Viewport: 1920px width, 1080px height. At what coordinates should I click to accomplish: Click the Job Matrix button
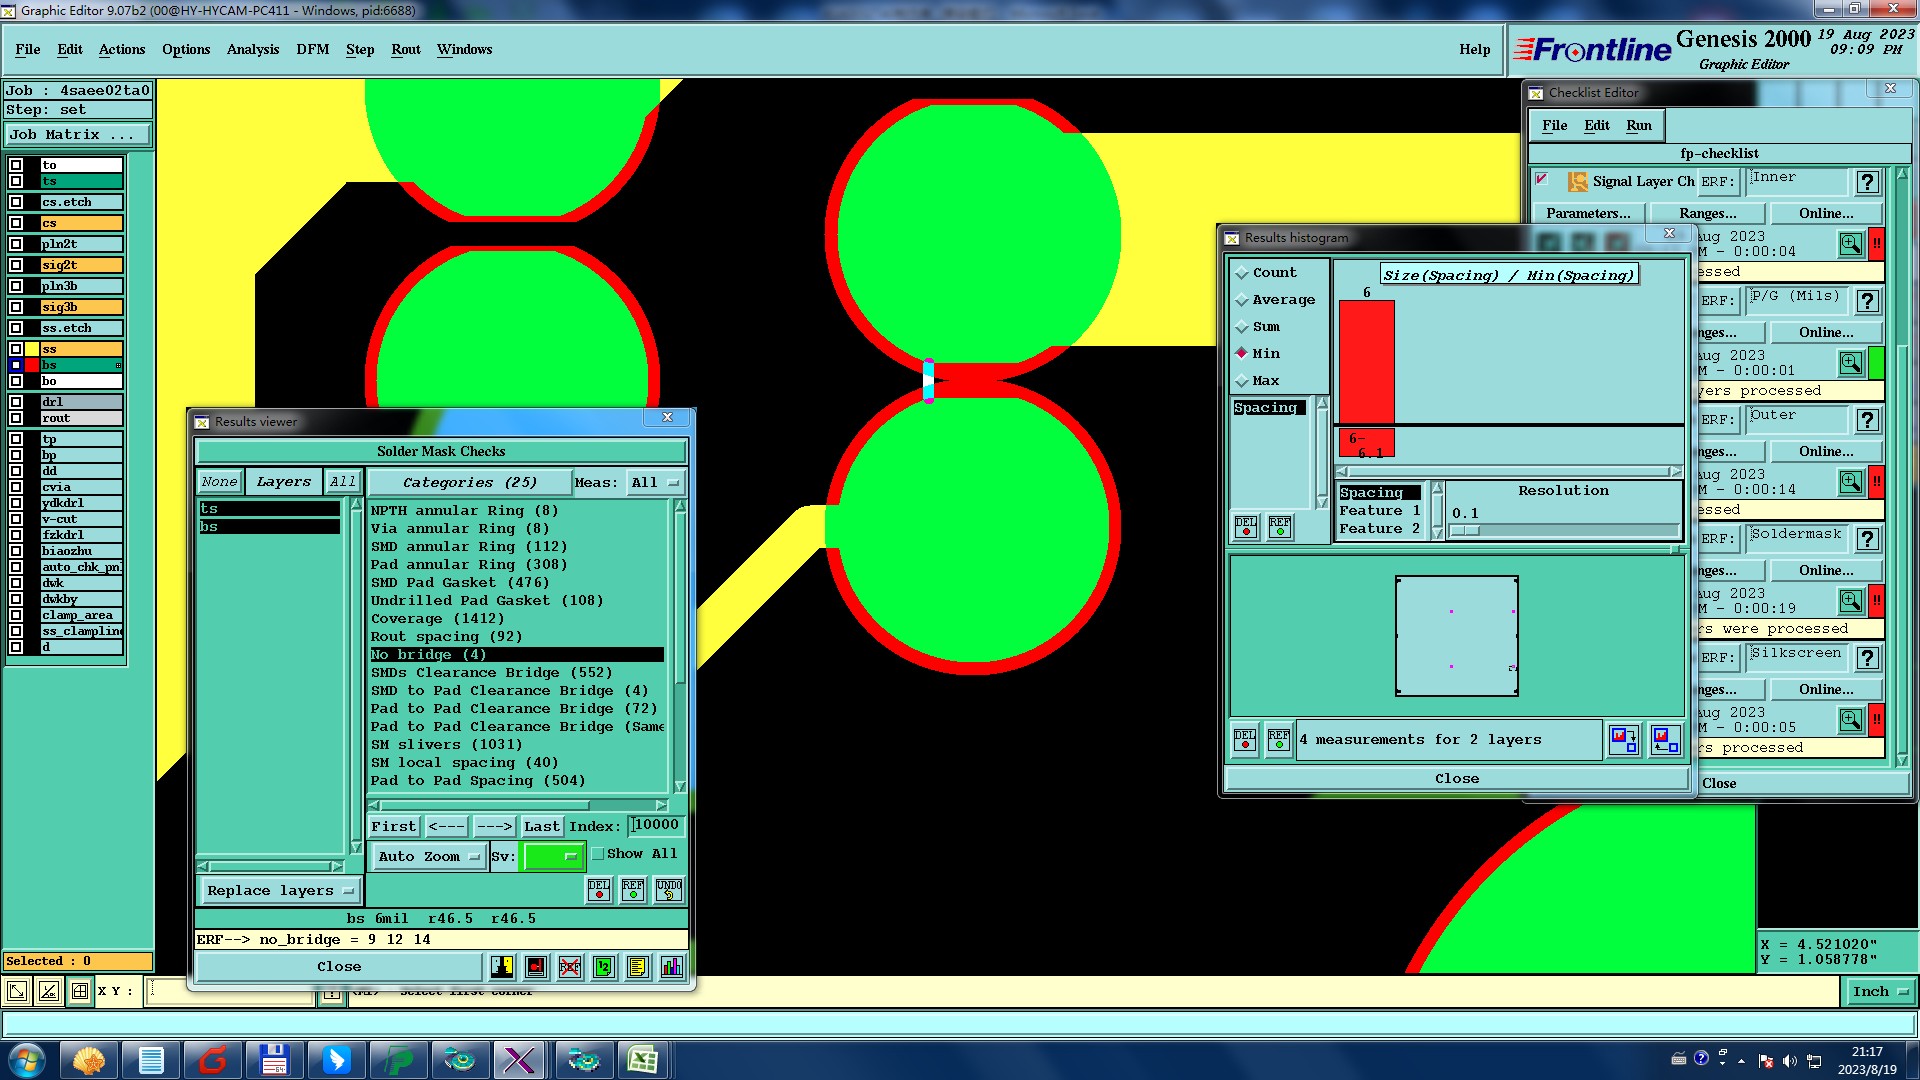78,135
